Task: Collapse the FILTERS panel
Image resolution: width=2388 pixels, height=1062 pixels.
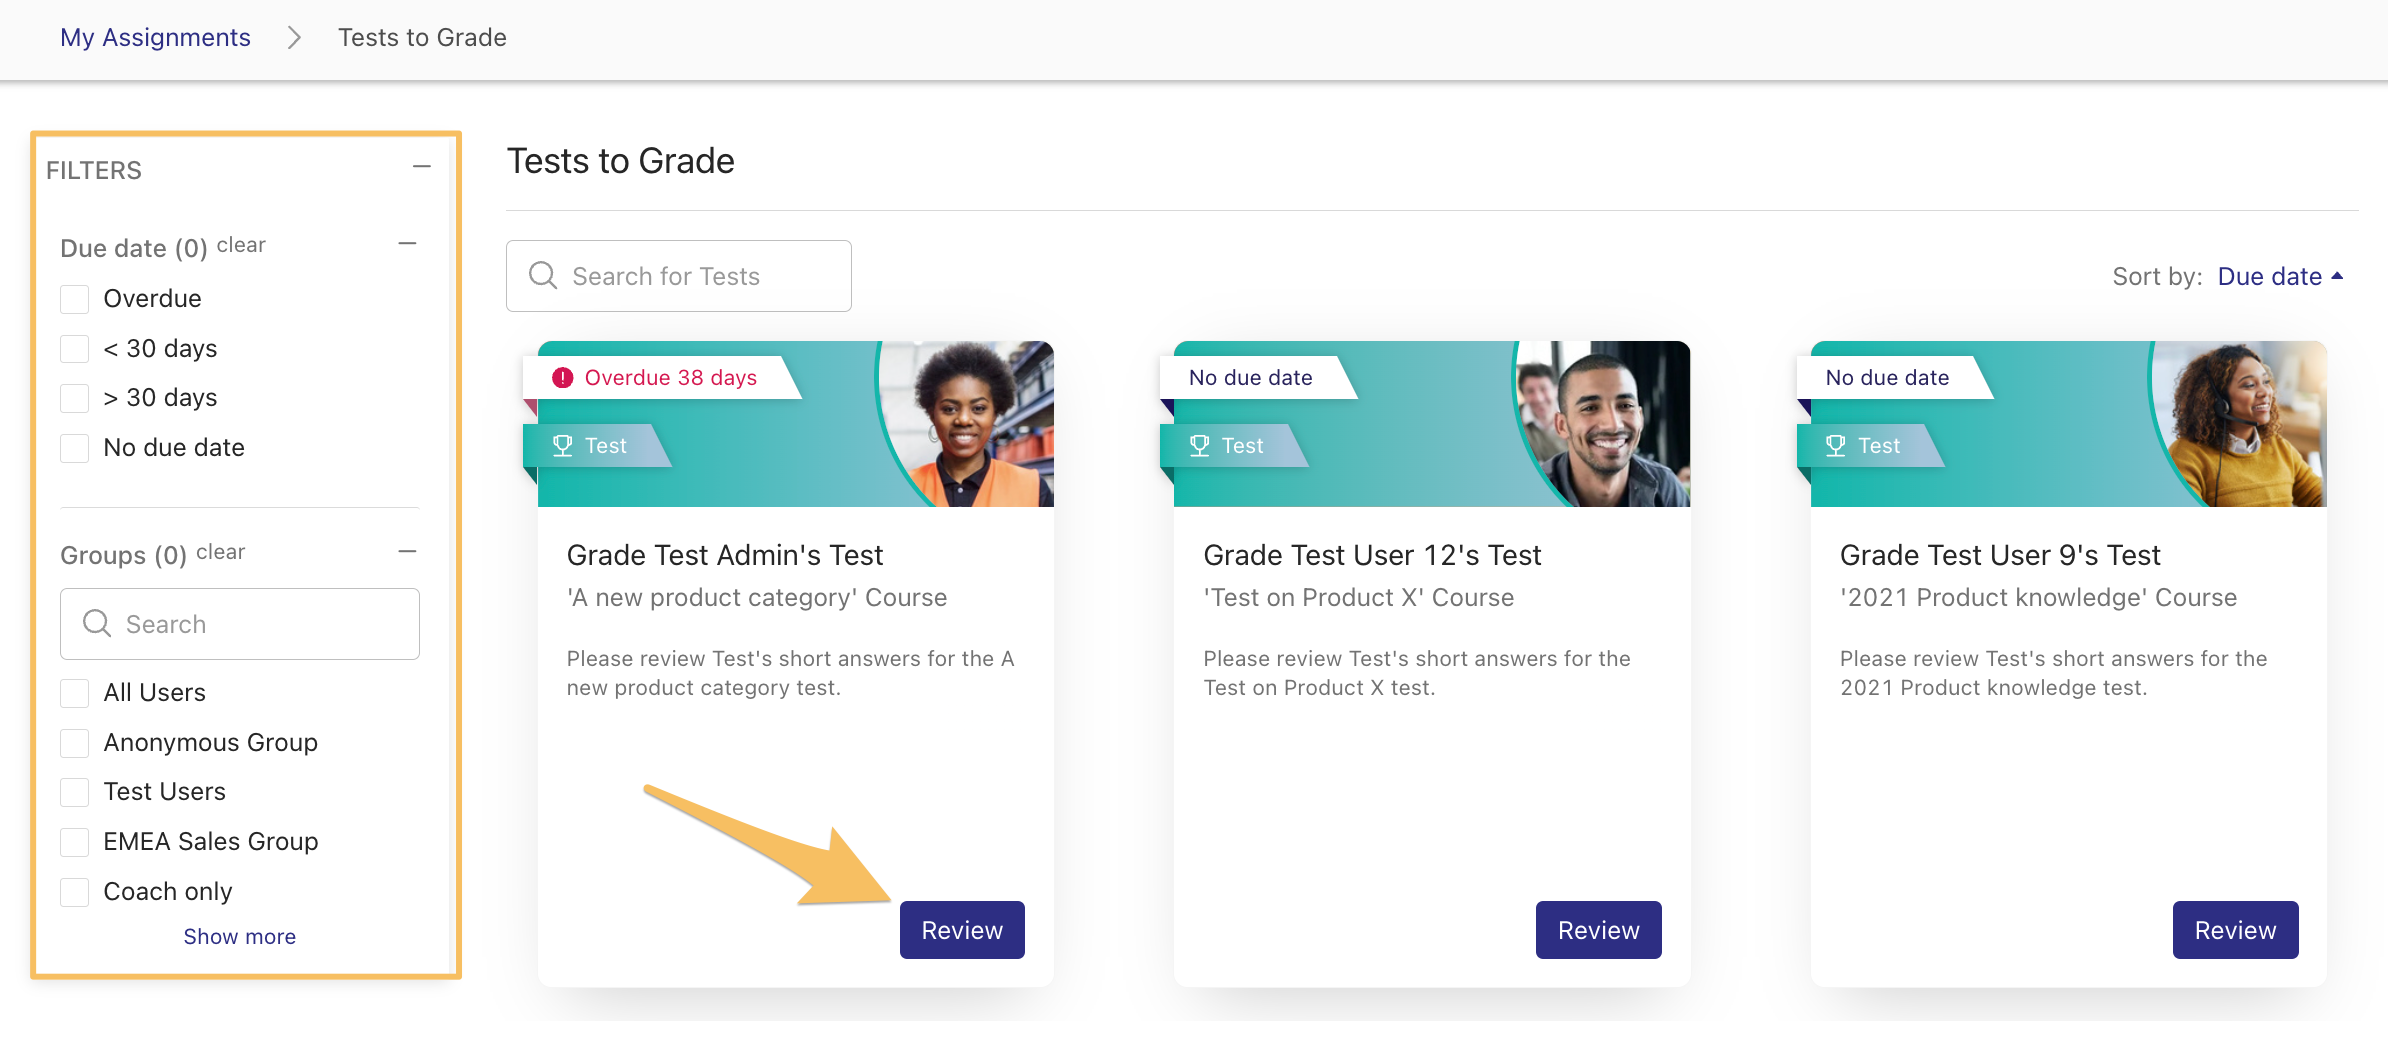Action: pyautogui.click(x=422, y=167)
